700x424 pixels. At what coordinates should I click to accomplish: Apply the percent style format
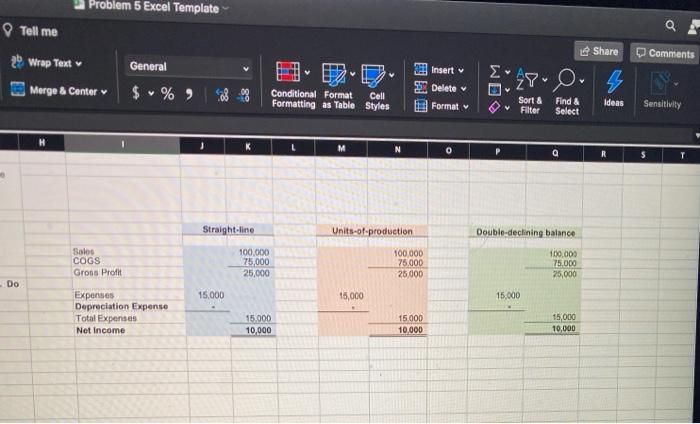coord(167,93)
